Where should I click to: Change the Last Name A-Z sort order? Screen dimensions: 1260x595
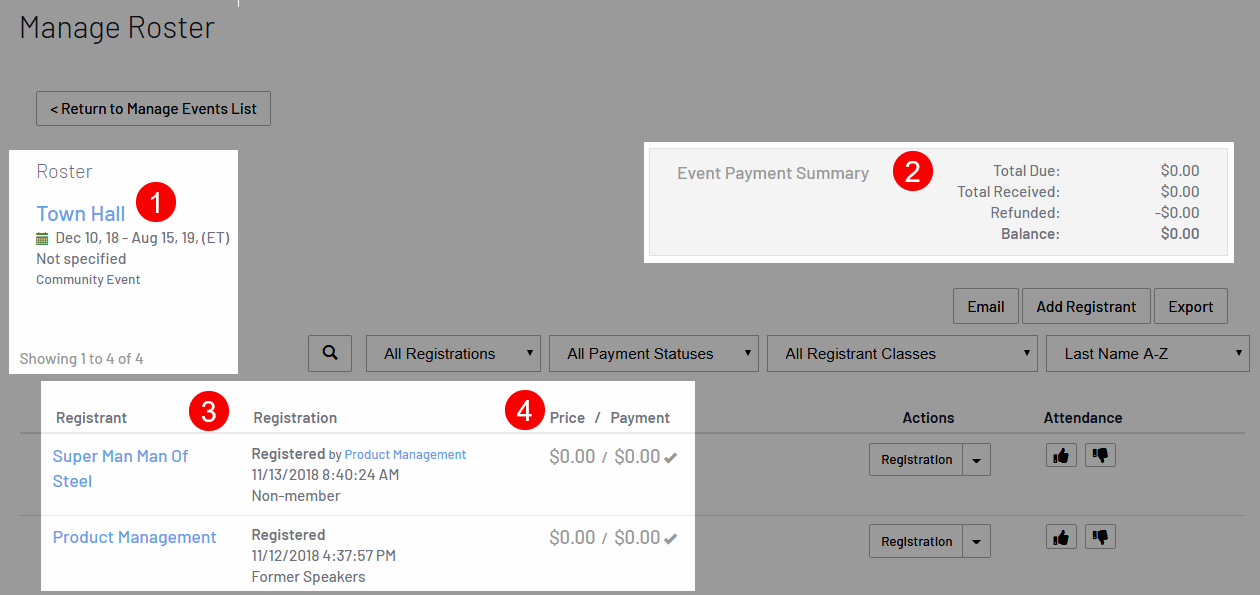pyautogui.click(x=1147, y=354)
